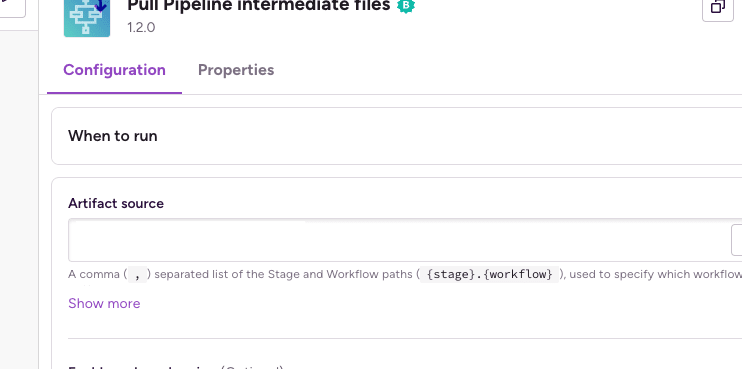Click the Artifact source field label

click(116, 203)
